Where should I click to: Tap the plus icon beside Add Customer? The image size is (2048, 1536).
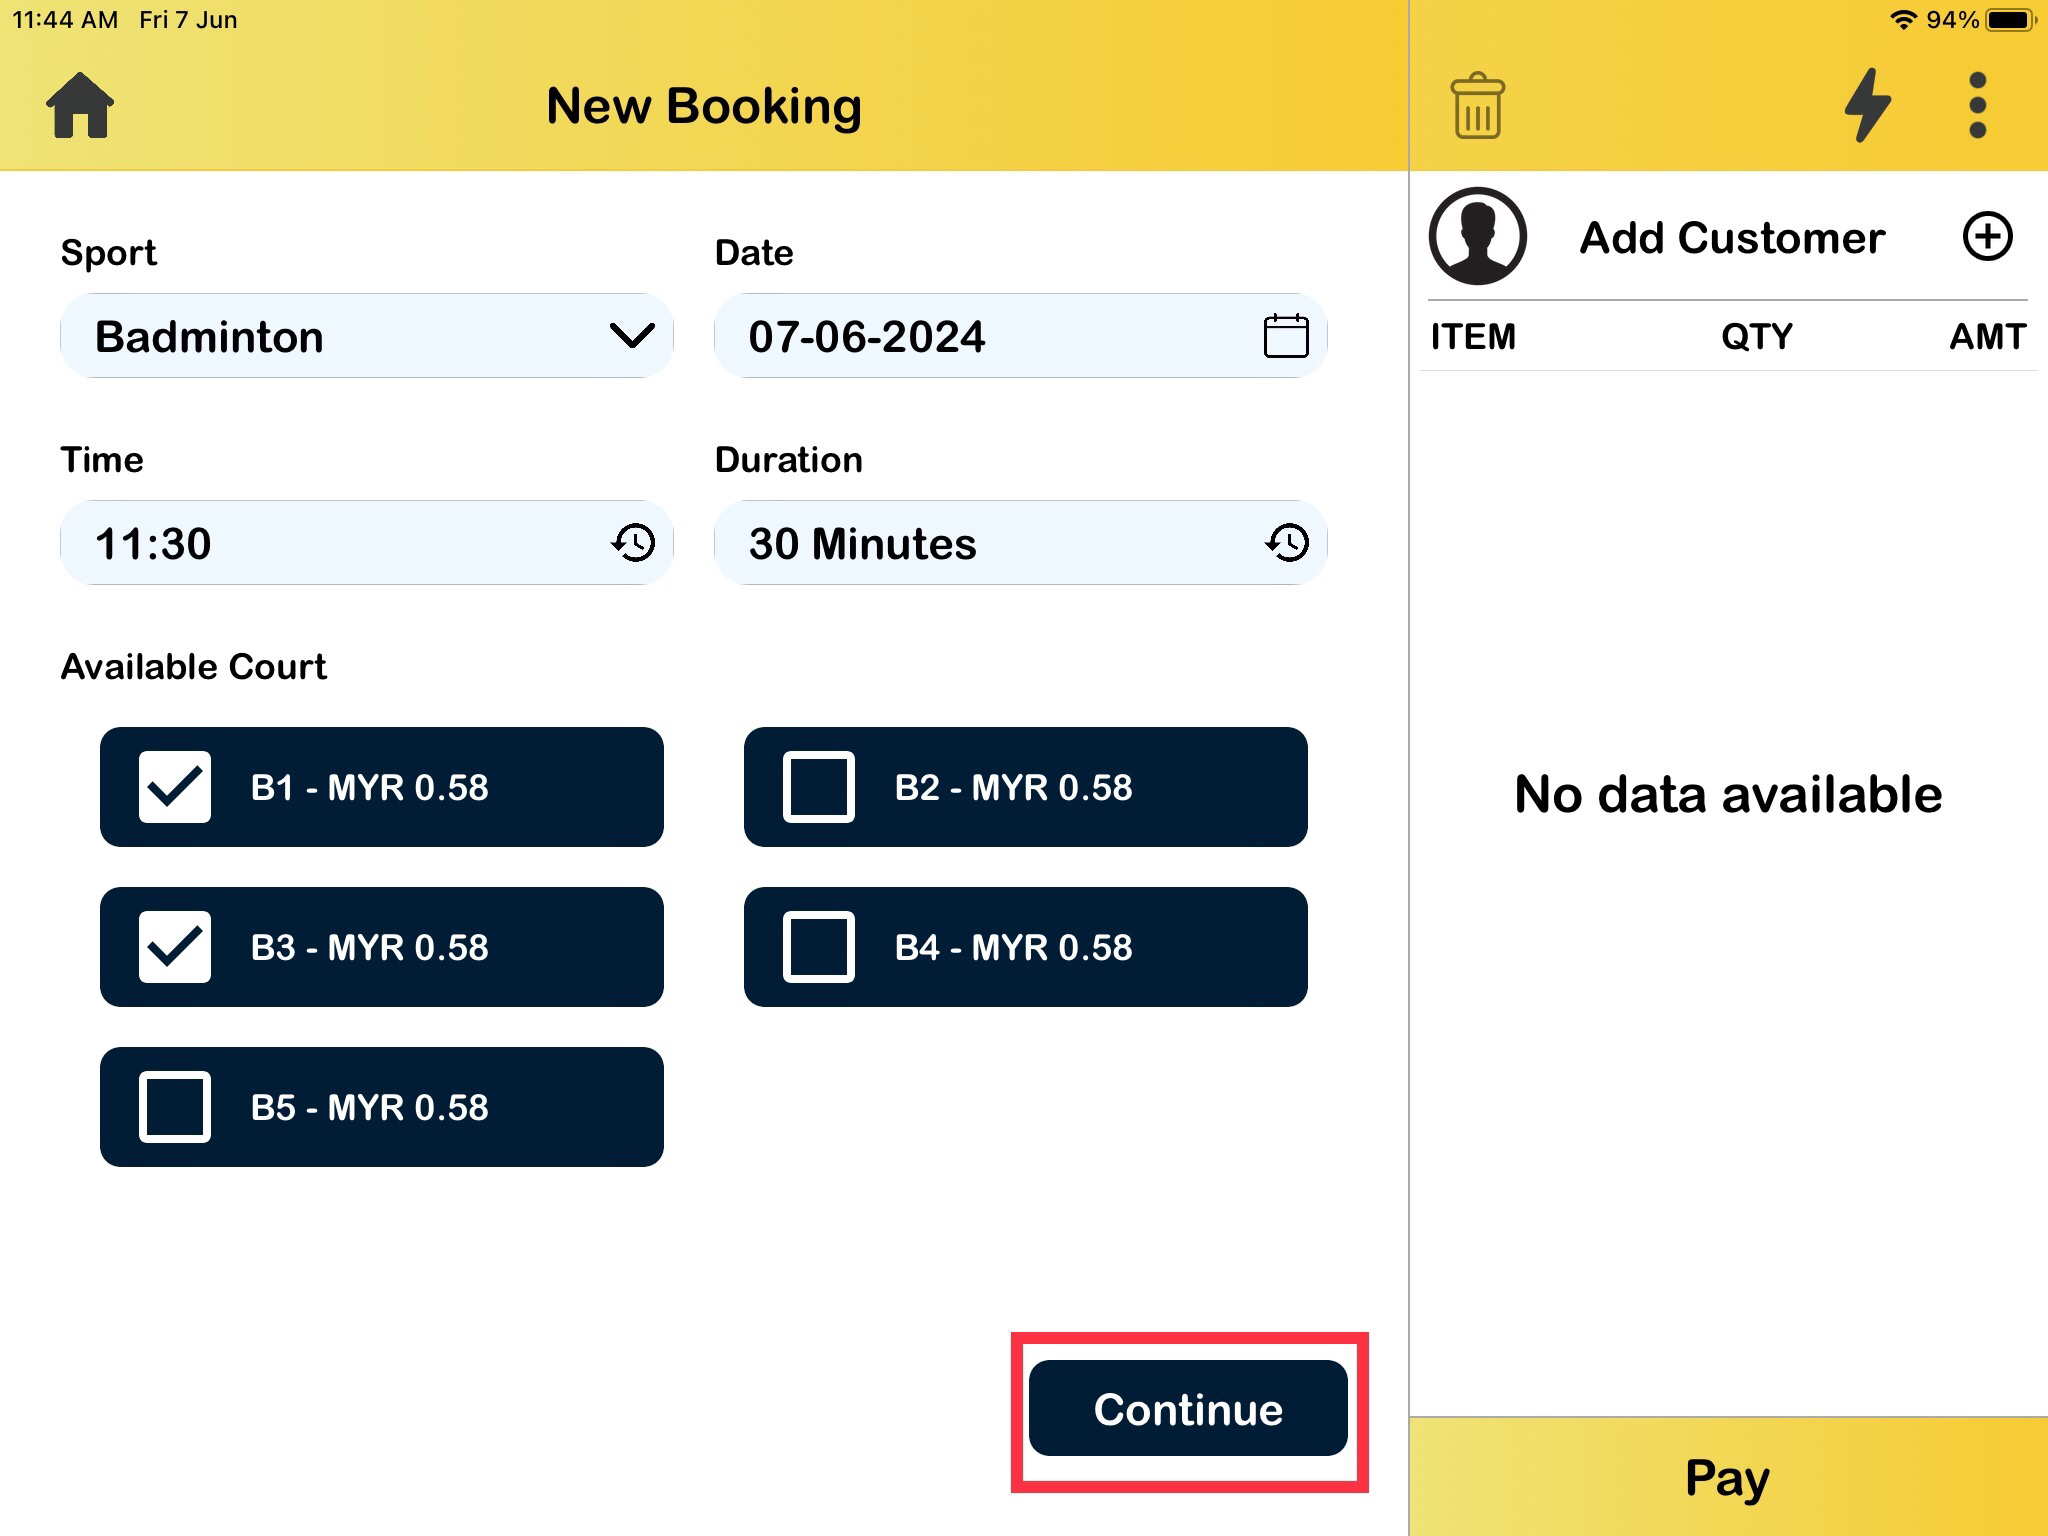1987,237
